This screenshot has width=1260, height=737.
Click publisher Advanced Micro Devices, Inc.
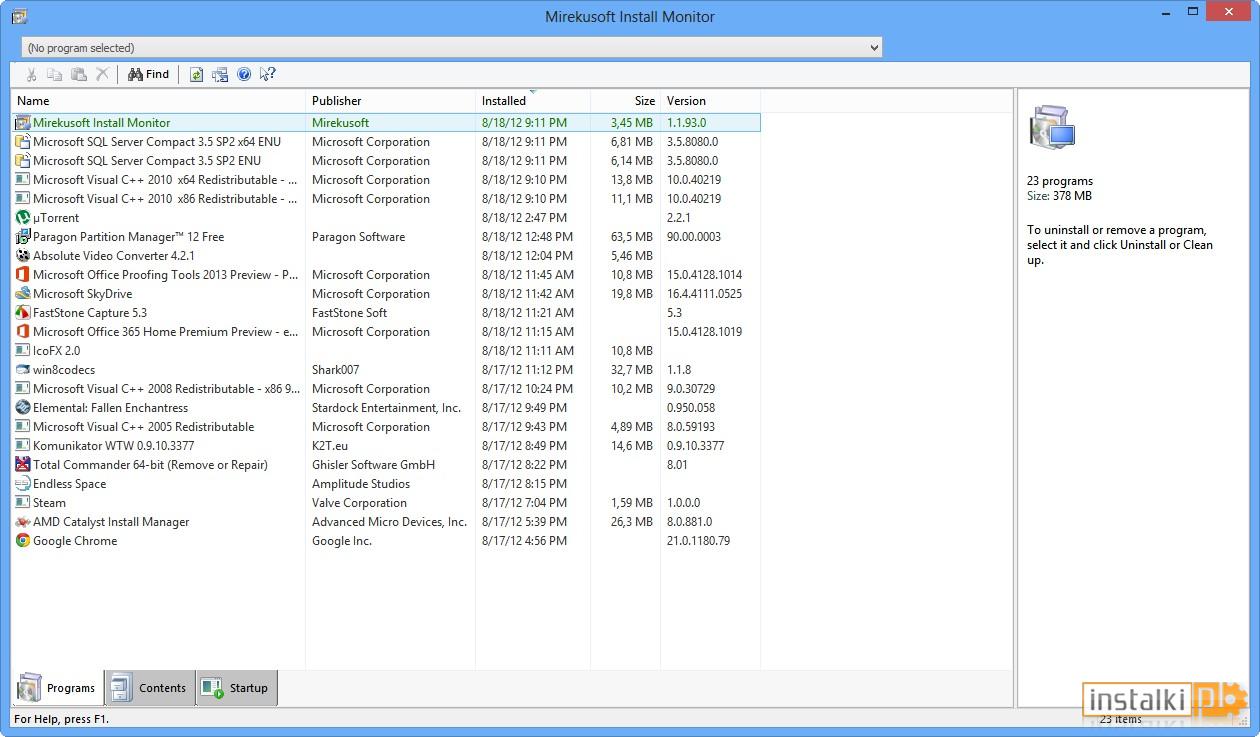pos(389,522)
